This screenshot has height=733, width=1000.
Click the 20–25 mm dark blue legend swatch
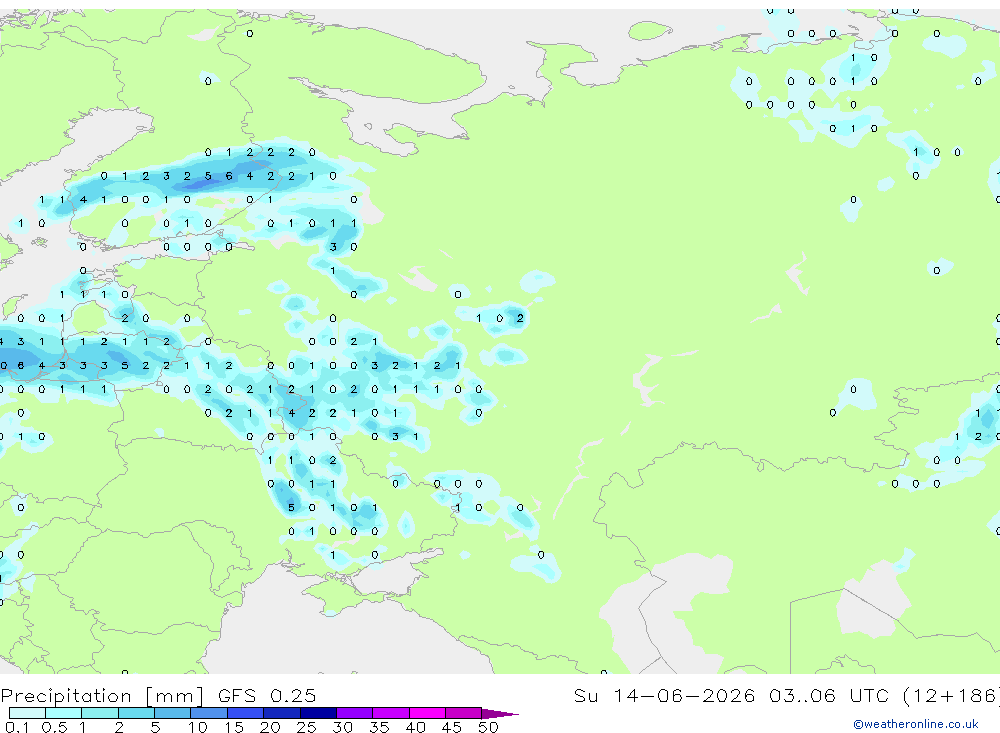coord(282,713)
